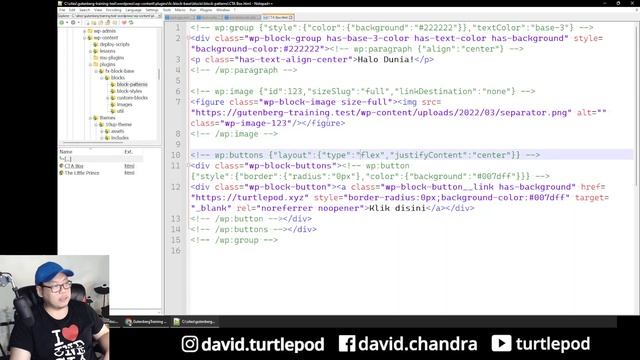640x360 pixels.
Task: Click the webcam video overlay
Action: coord(55,308)
